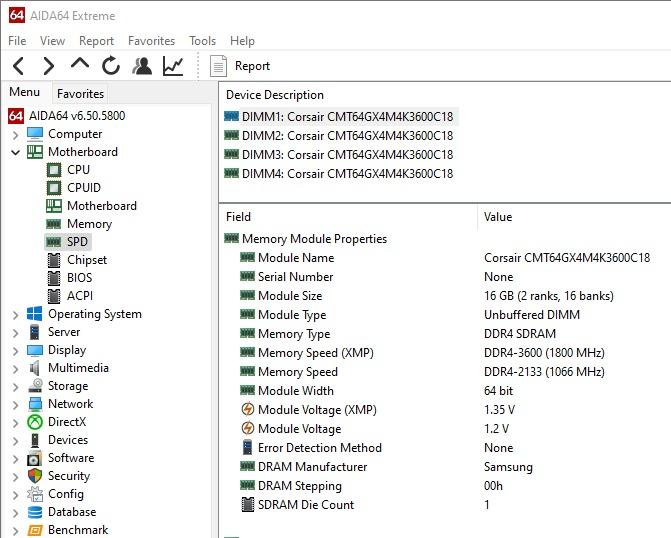Image resolution: width=671 pixels, height=538 pixels.
Task: Open the File menu
Action: click(x=17, y=41)
